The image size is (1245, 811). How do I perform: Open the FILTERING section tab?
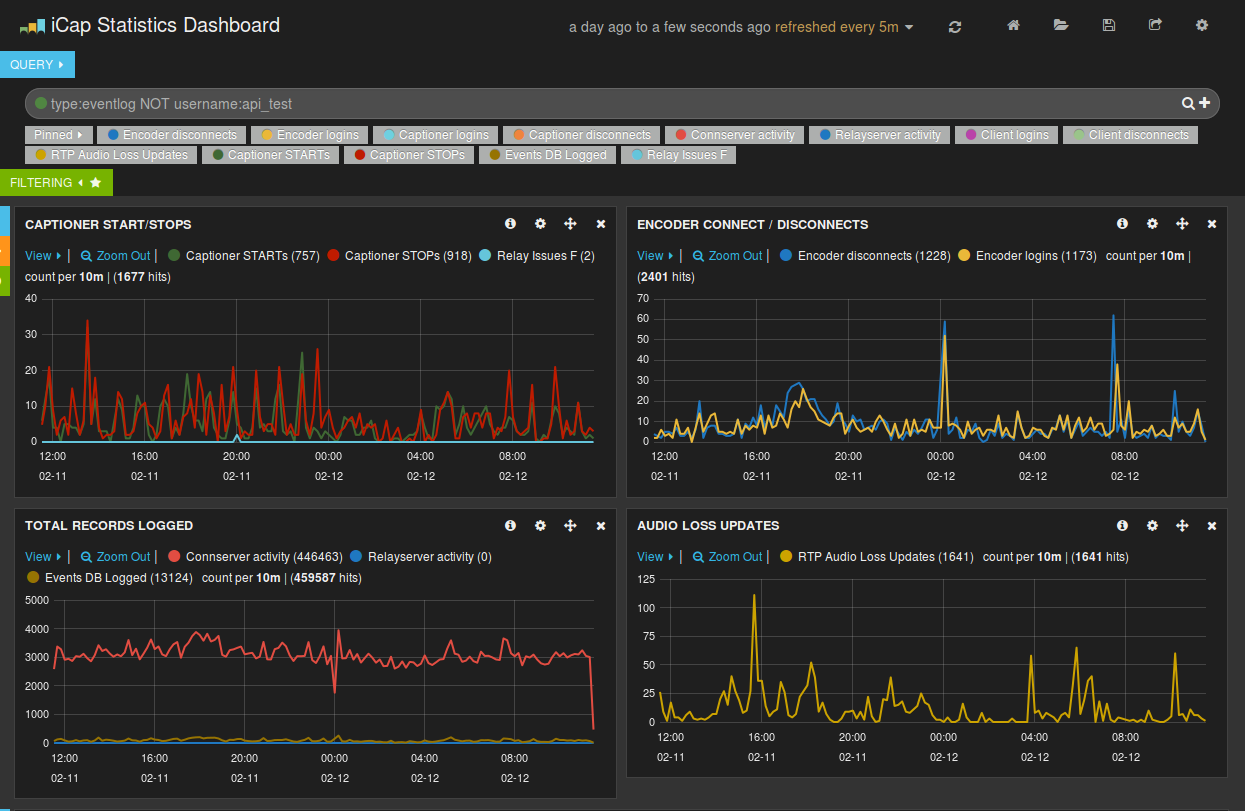click(55, 183)
